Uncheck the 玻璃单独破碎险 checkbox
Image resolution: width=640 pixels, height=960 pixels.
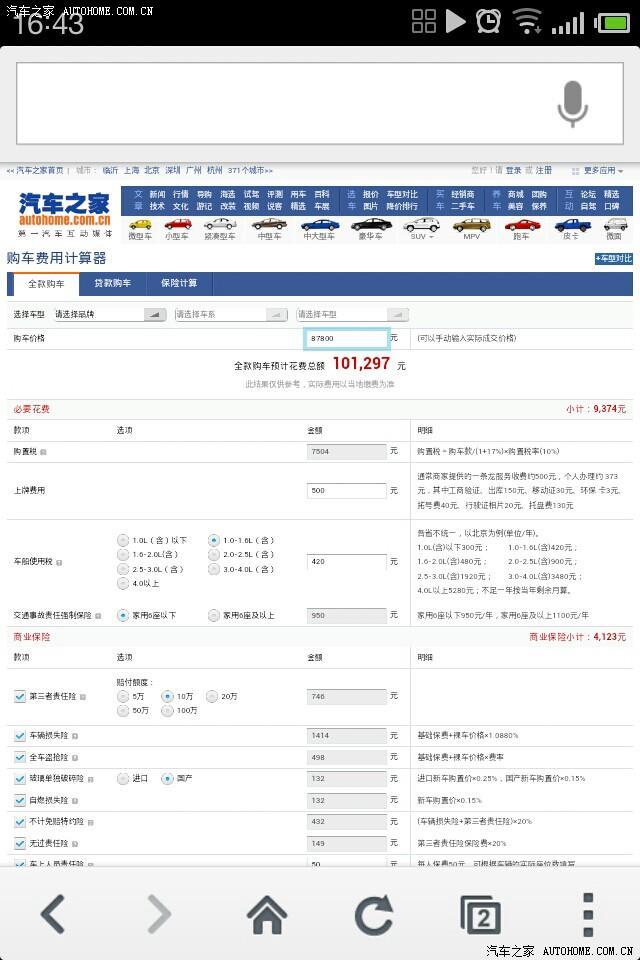pyautogui.click(x=20, y=779)
